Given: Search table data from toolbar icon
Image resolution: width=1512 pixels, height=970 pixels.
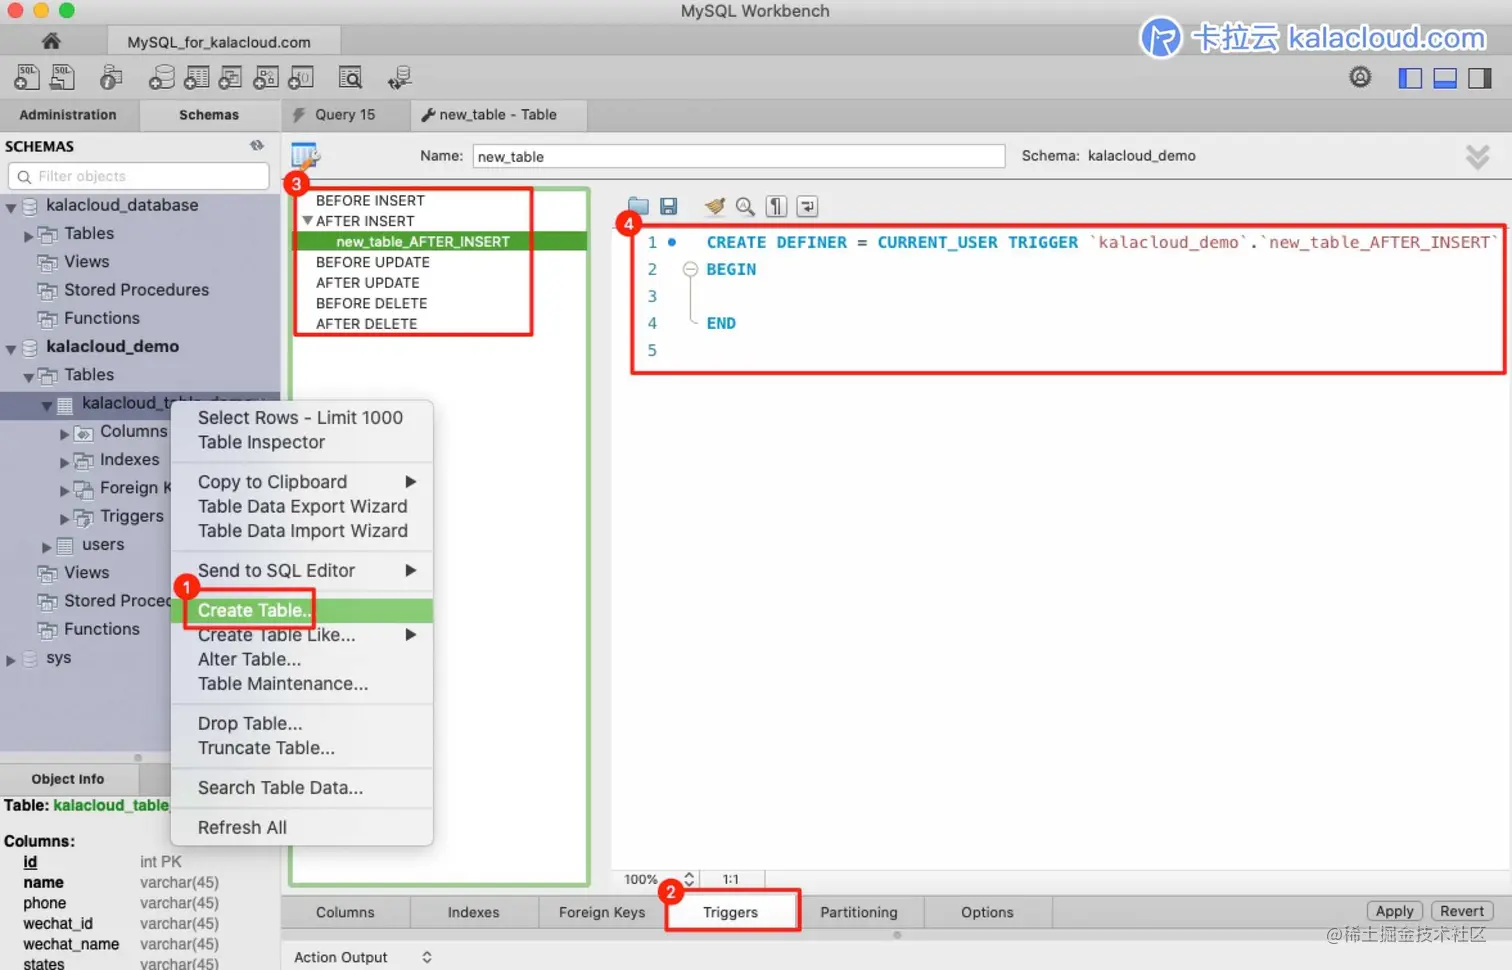Looking at the screenshot, I should click(x=350, y=77).
